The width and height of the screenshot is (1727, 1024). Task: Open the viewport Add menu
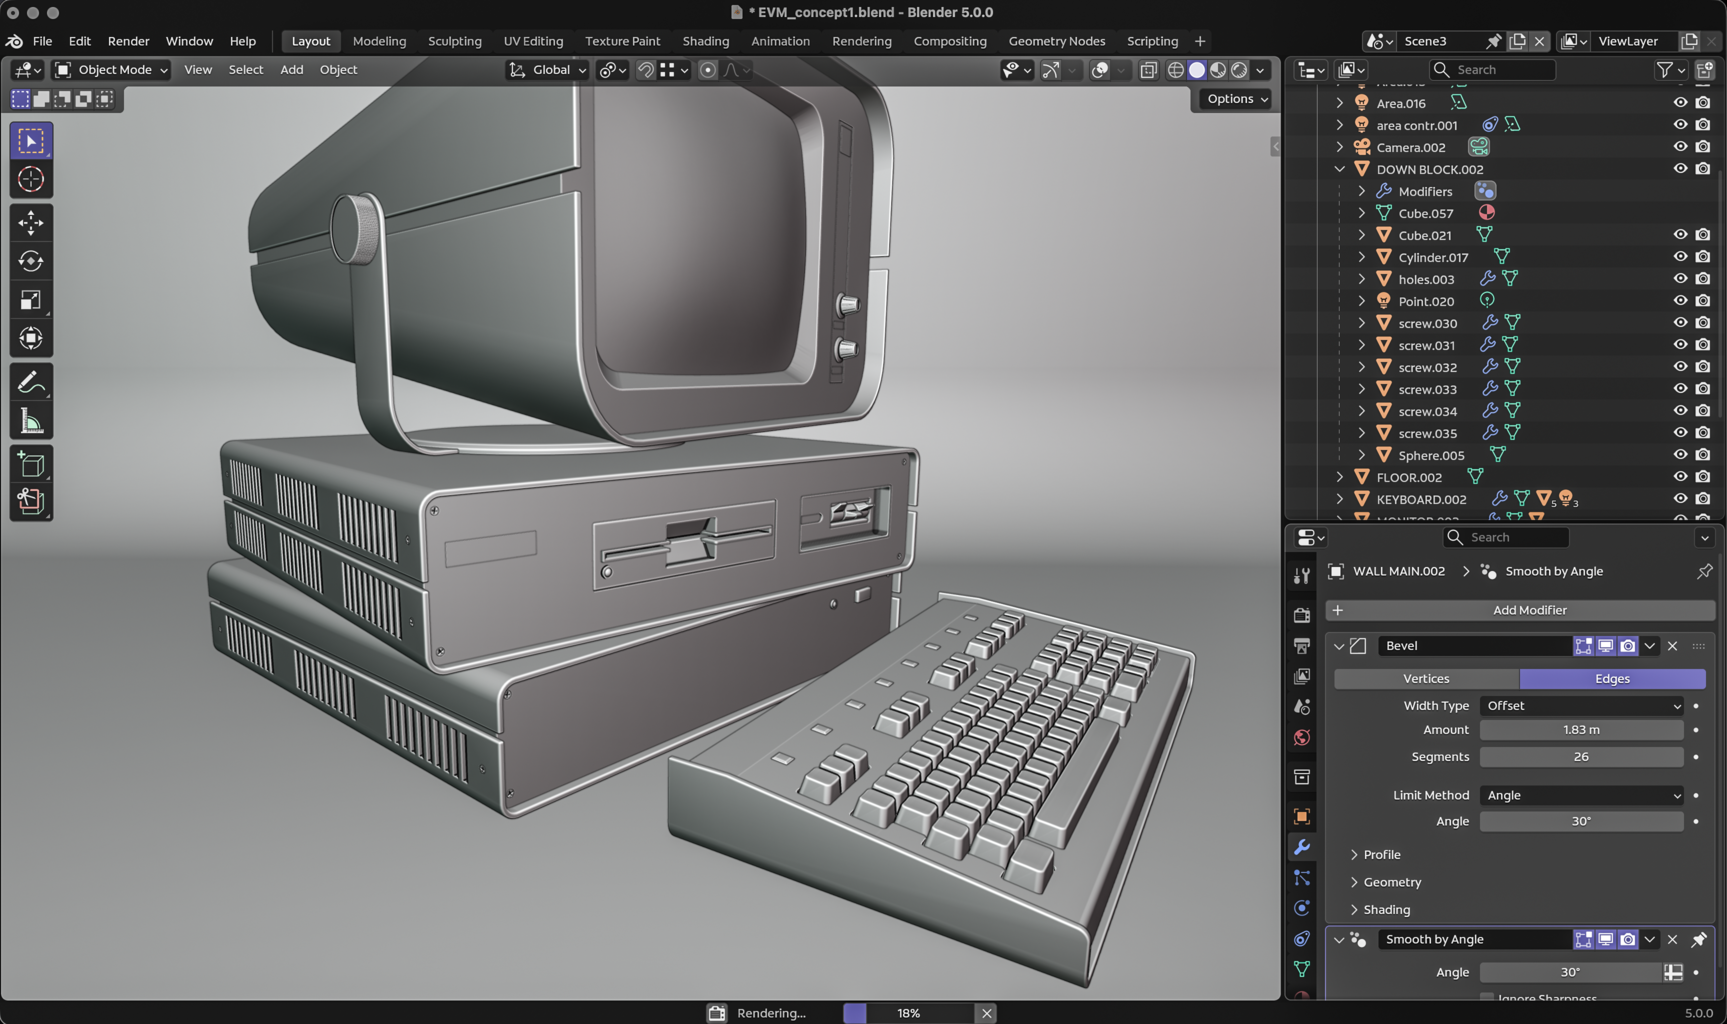(291, 70)
